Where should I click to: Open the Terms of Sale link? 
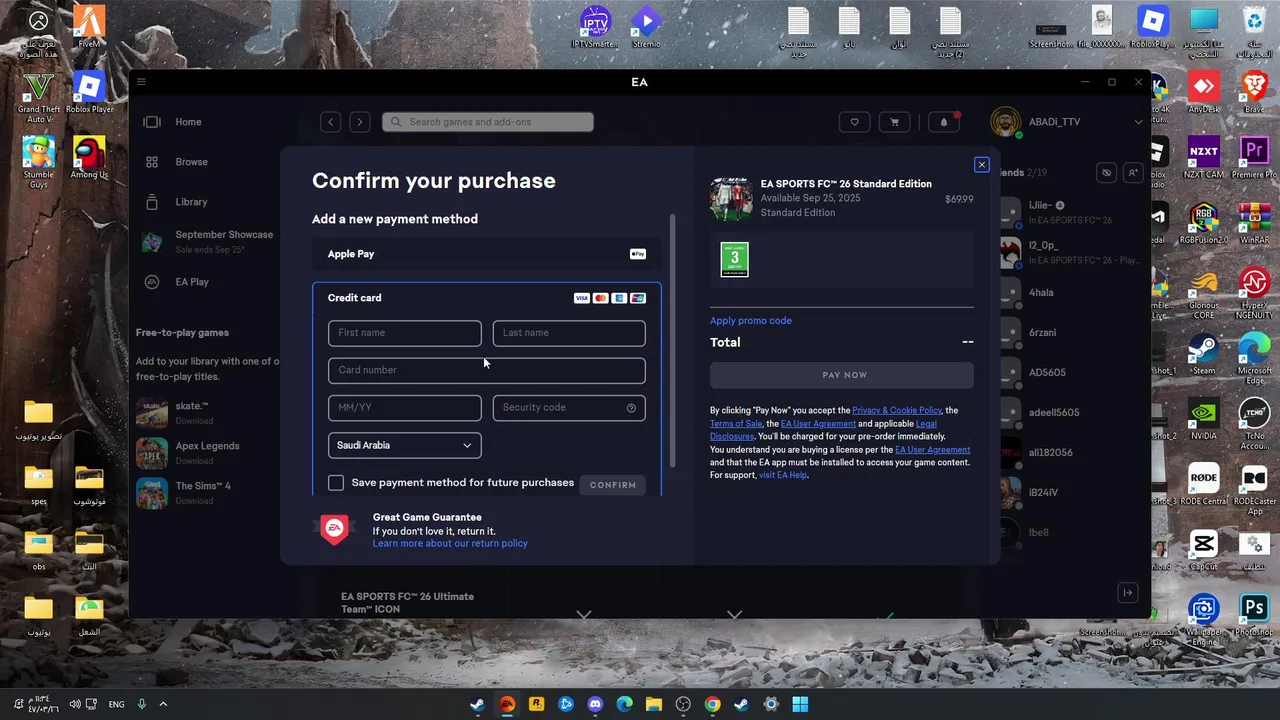click(736, 424)
